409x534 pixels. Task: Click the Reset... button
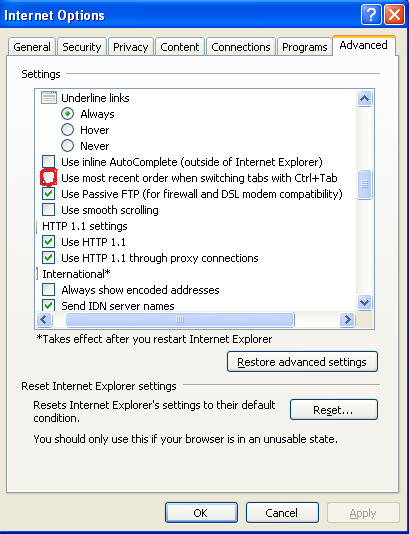(x=333, y=410)
